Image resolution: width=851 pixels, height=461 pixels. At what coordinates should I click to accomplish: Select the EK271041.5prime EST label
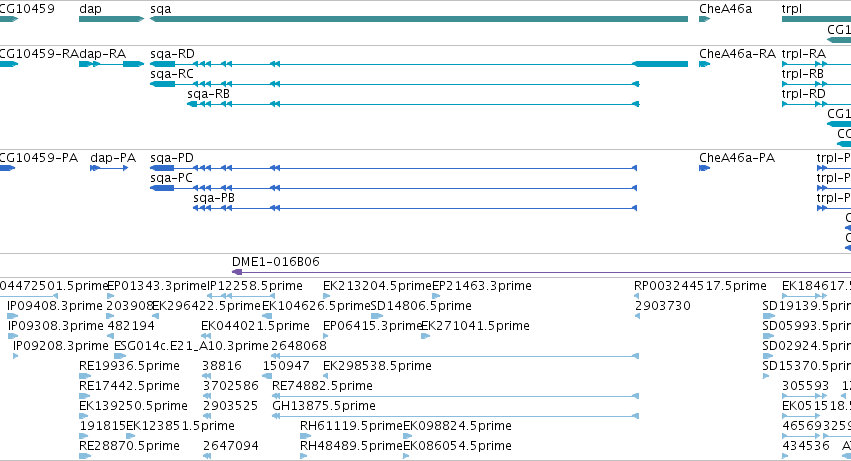tap(475, 326)
